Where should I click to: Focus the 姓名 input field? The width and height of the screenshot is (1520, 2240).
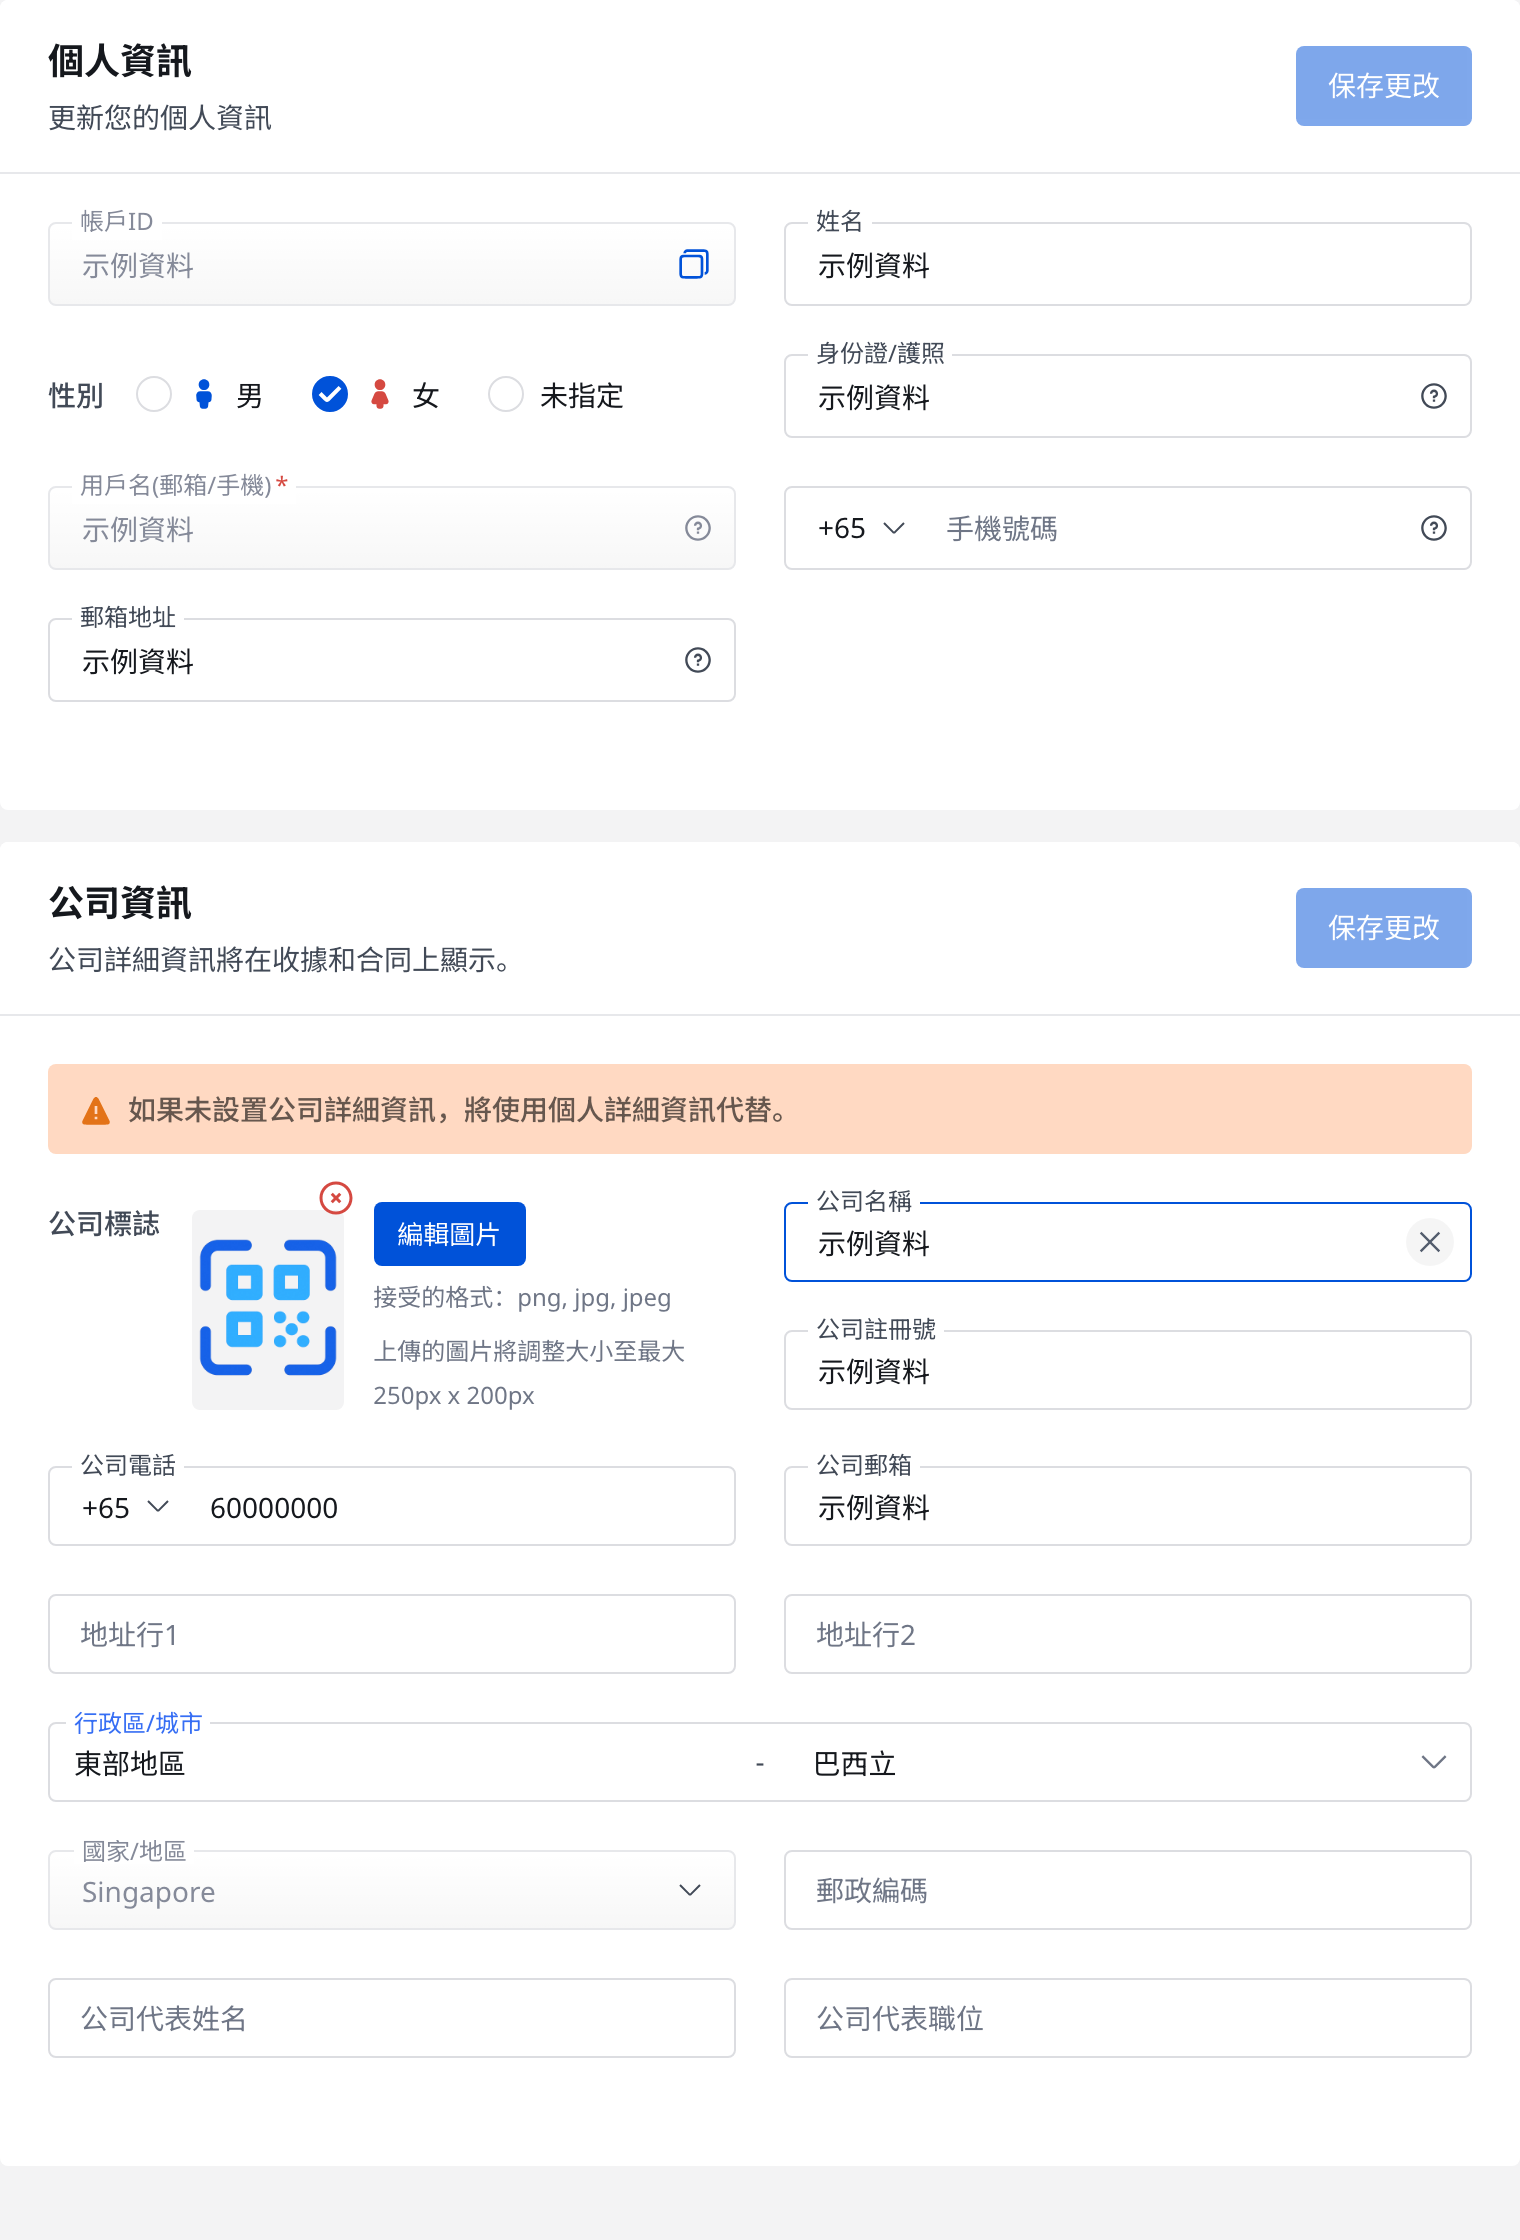(x=1128, y=264)
